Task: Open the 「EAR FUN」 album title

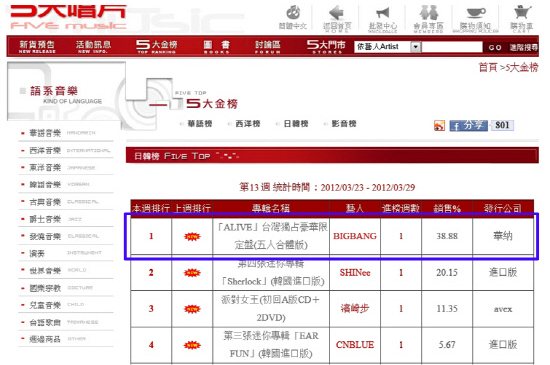Action: click(271, 345)
